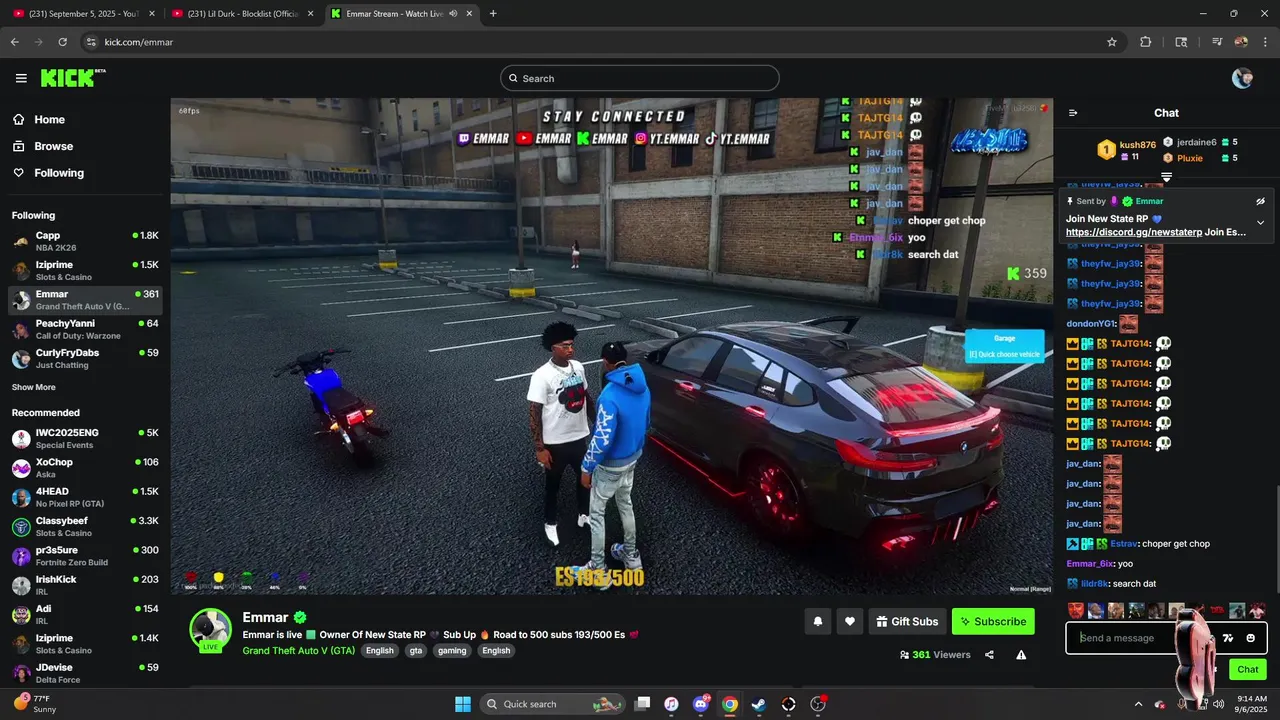
Task: Click the browser address bar URL
Action: 139,42
